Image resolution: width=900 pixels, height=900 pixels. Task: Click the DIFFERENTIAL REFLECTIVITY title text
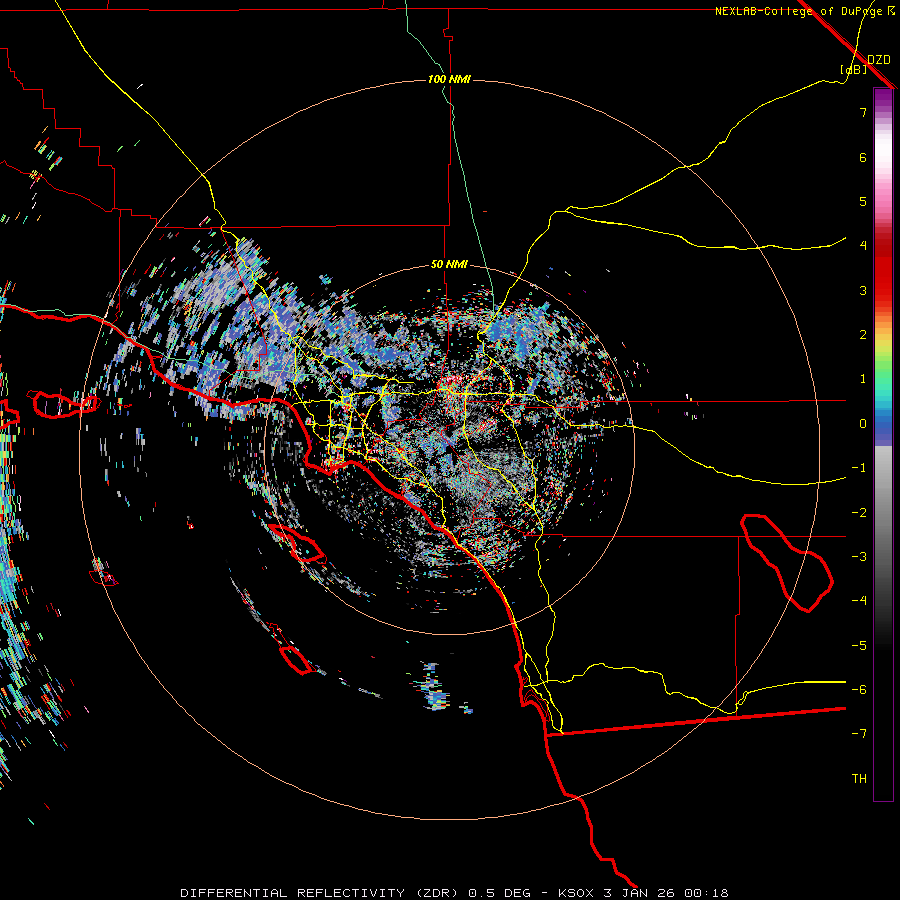click(x=292, y=893)
